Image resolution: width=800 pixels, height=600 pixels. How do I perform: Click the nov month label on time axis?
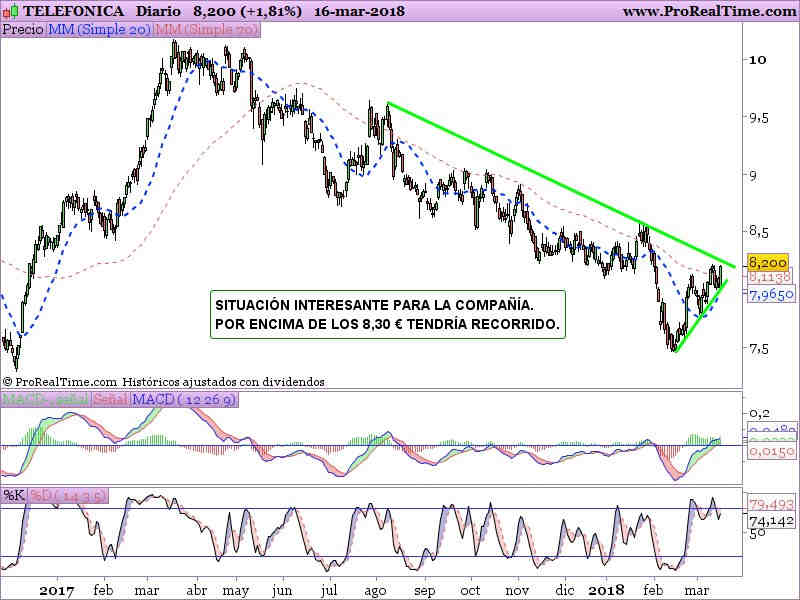point(517,590)
